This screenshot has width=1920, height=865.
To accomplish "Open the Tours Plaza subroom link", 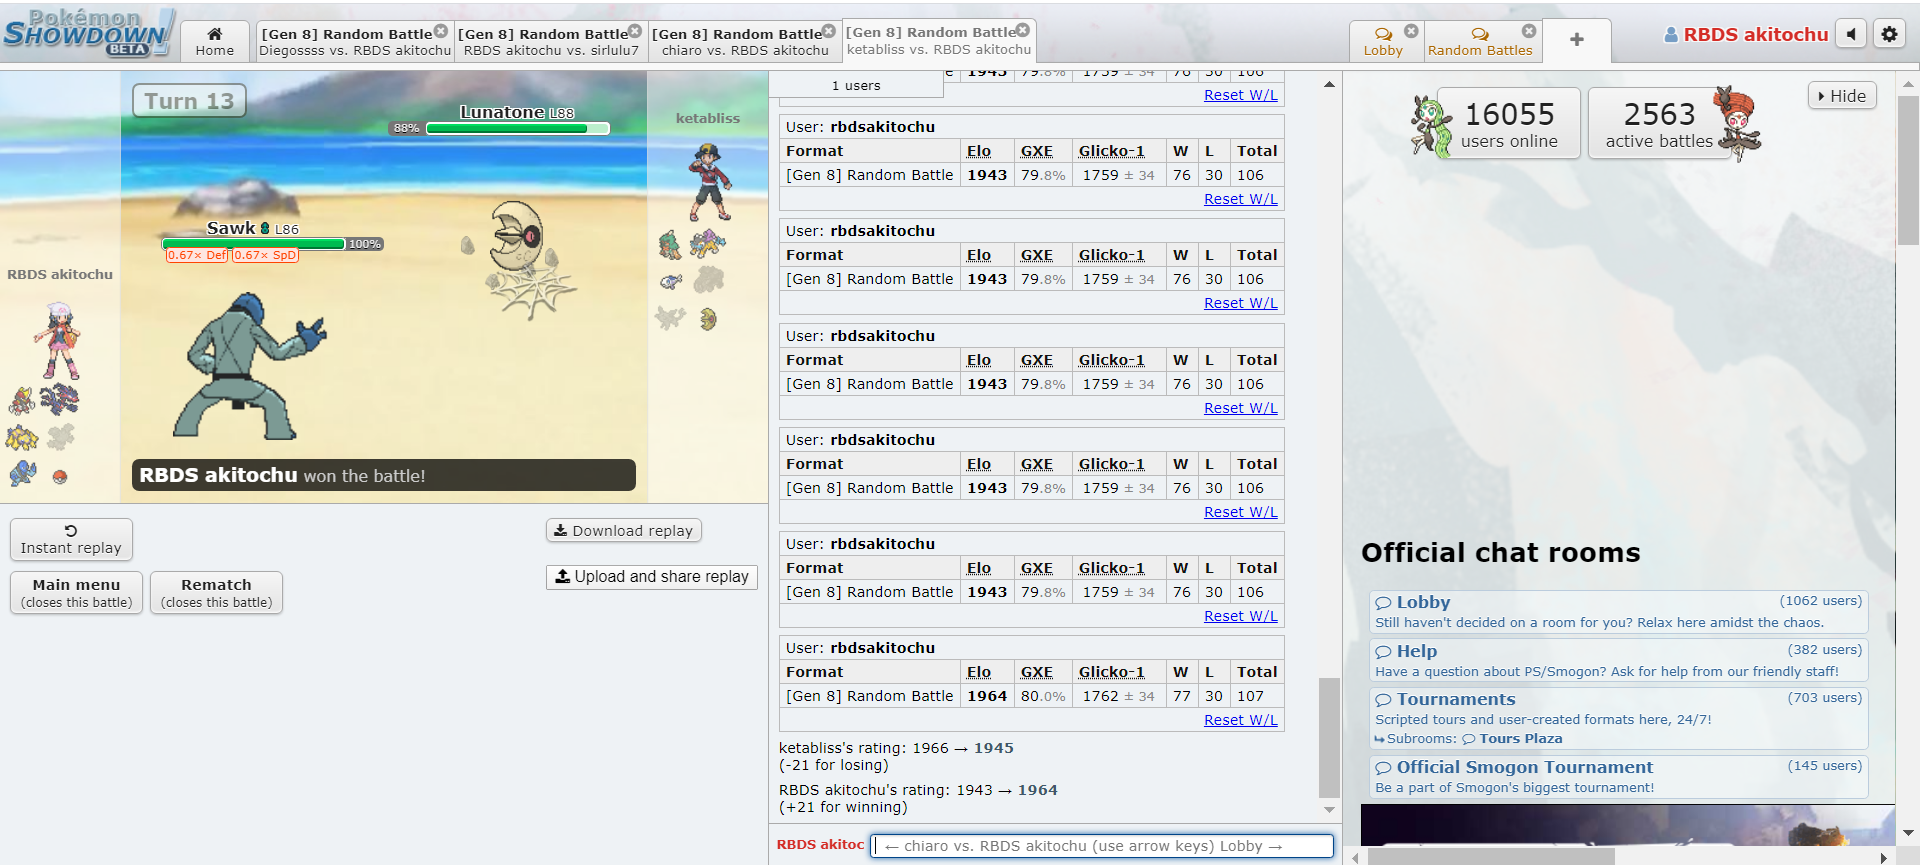I will pos(1512,739).
